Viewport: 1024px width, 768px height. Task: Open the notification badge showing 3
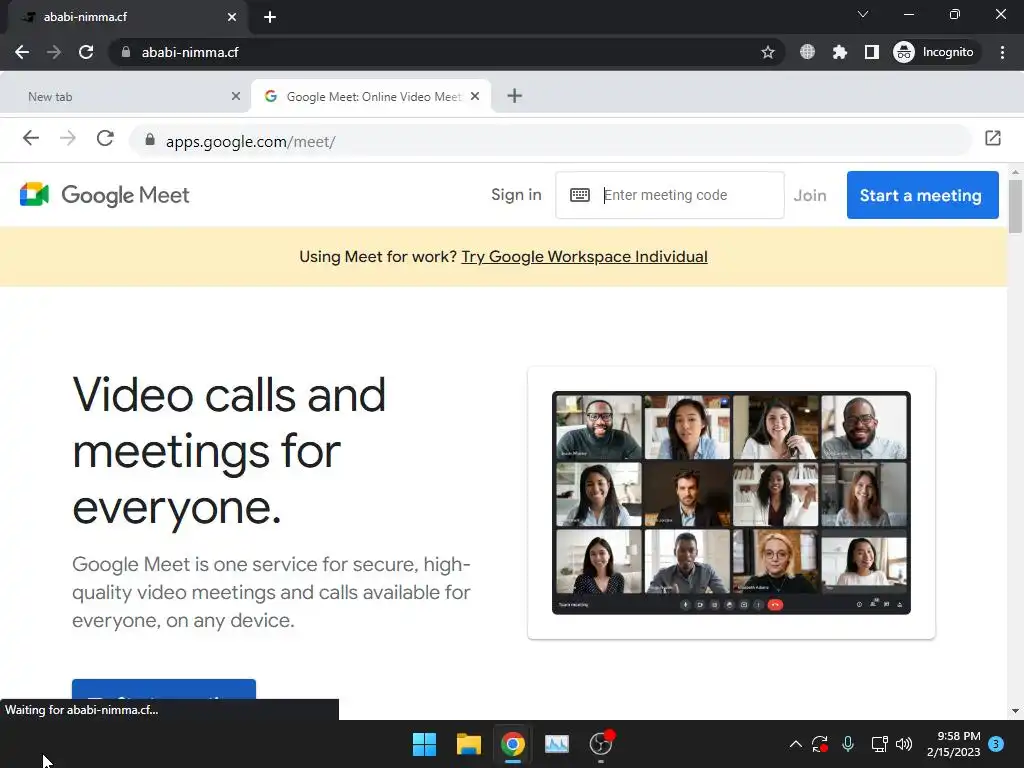(x=996, y=744)
